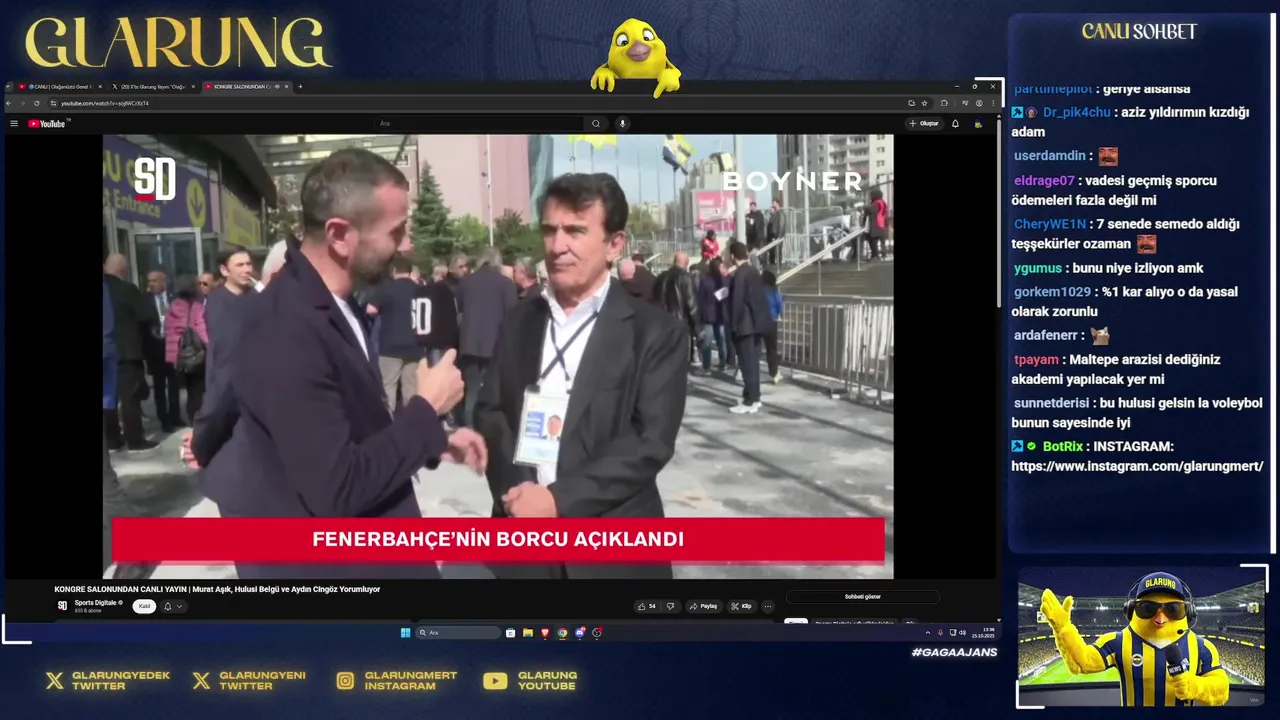This screenshot has height=720, width=1280.
Task: Open Brave browser from taskbar
Action: tap(545, 633)
